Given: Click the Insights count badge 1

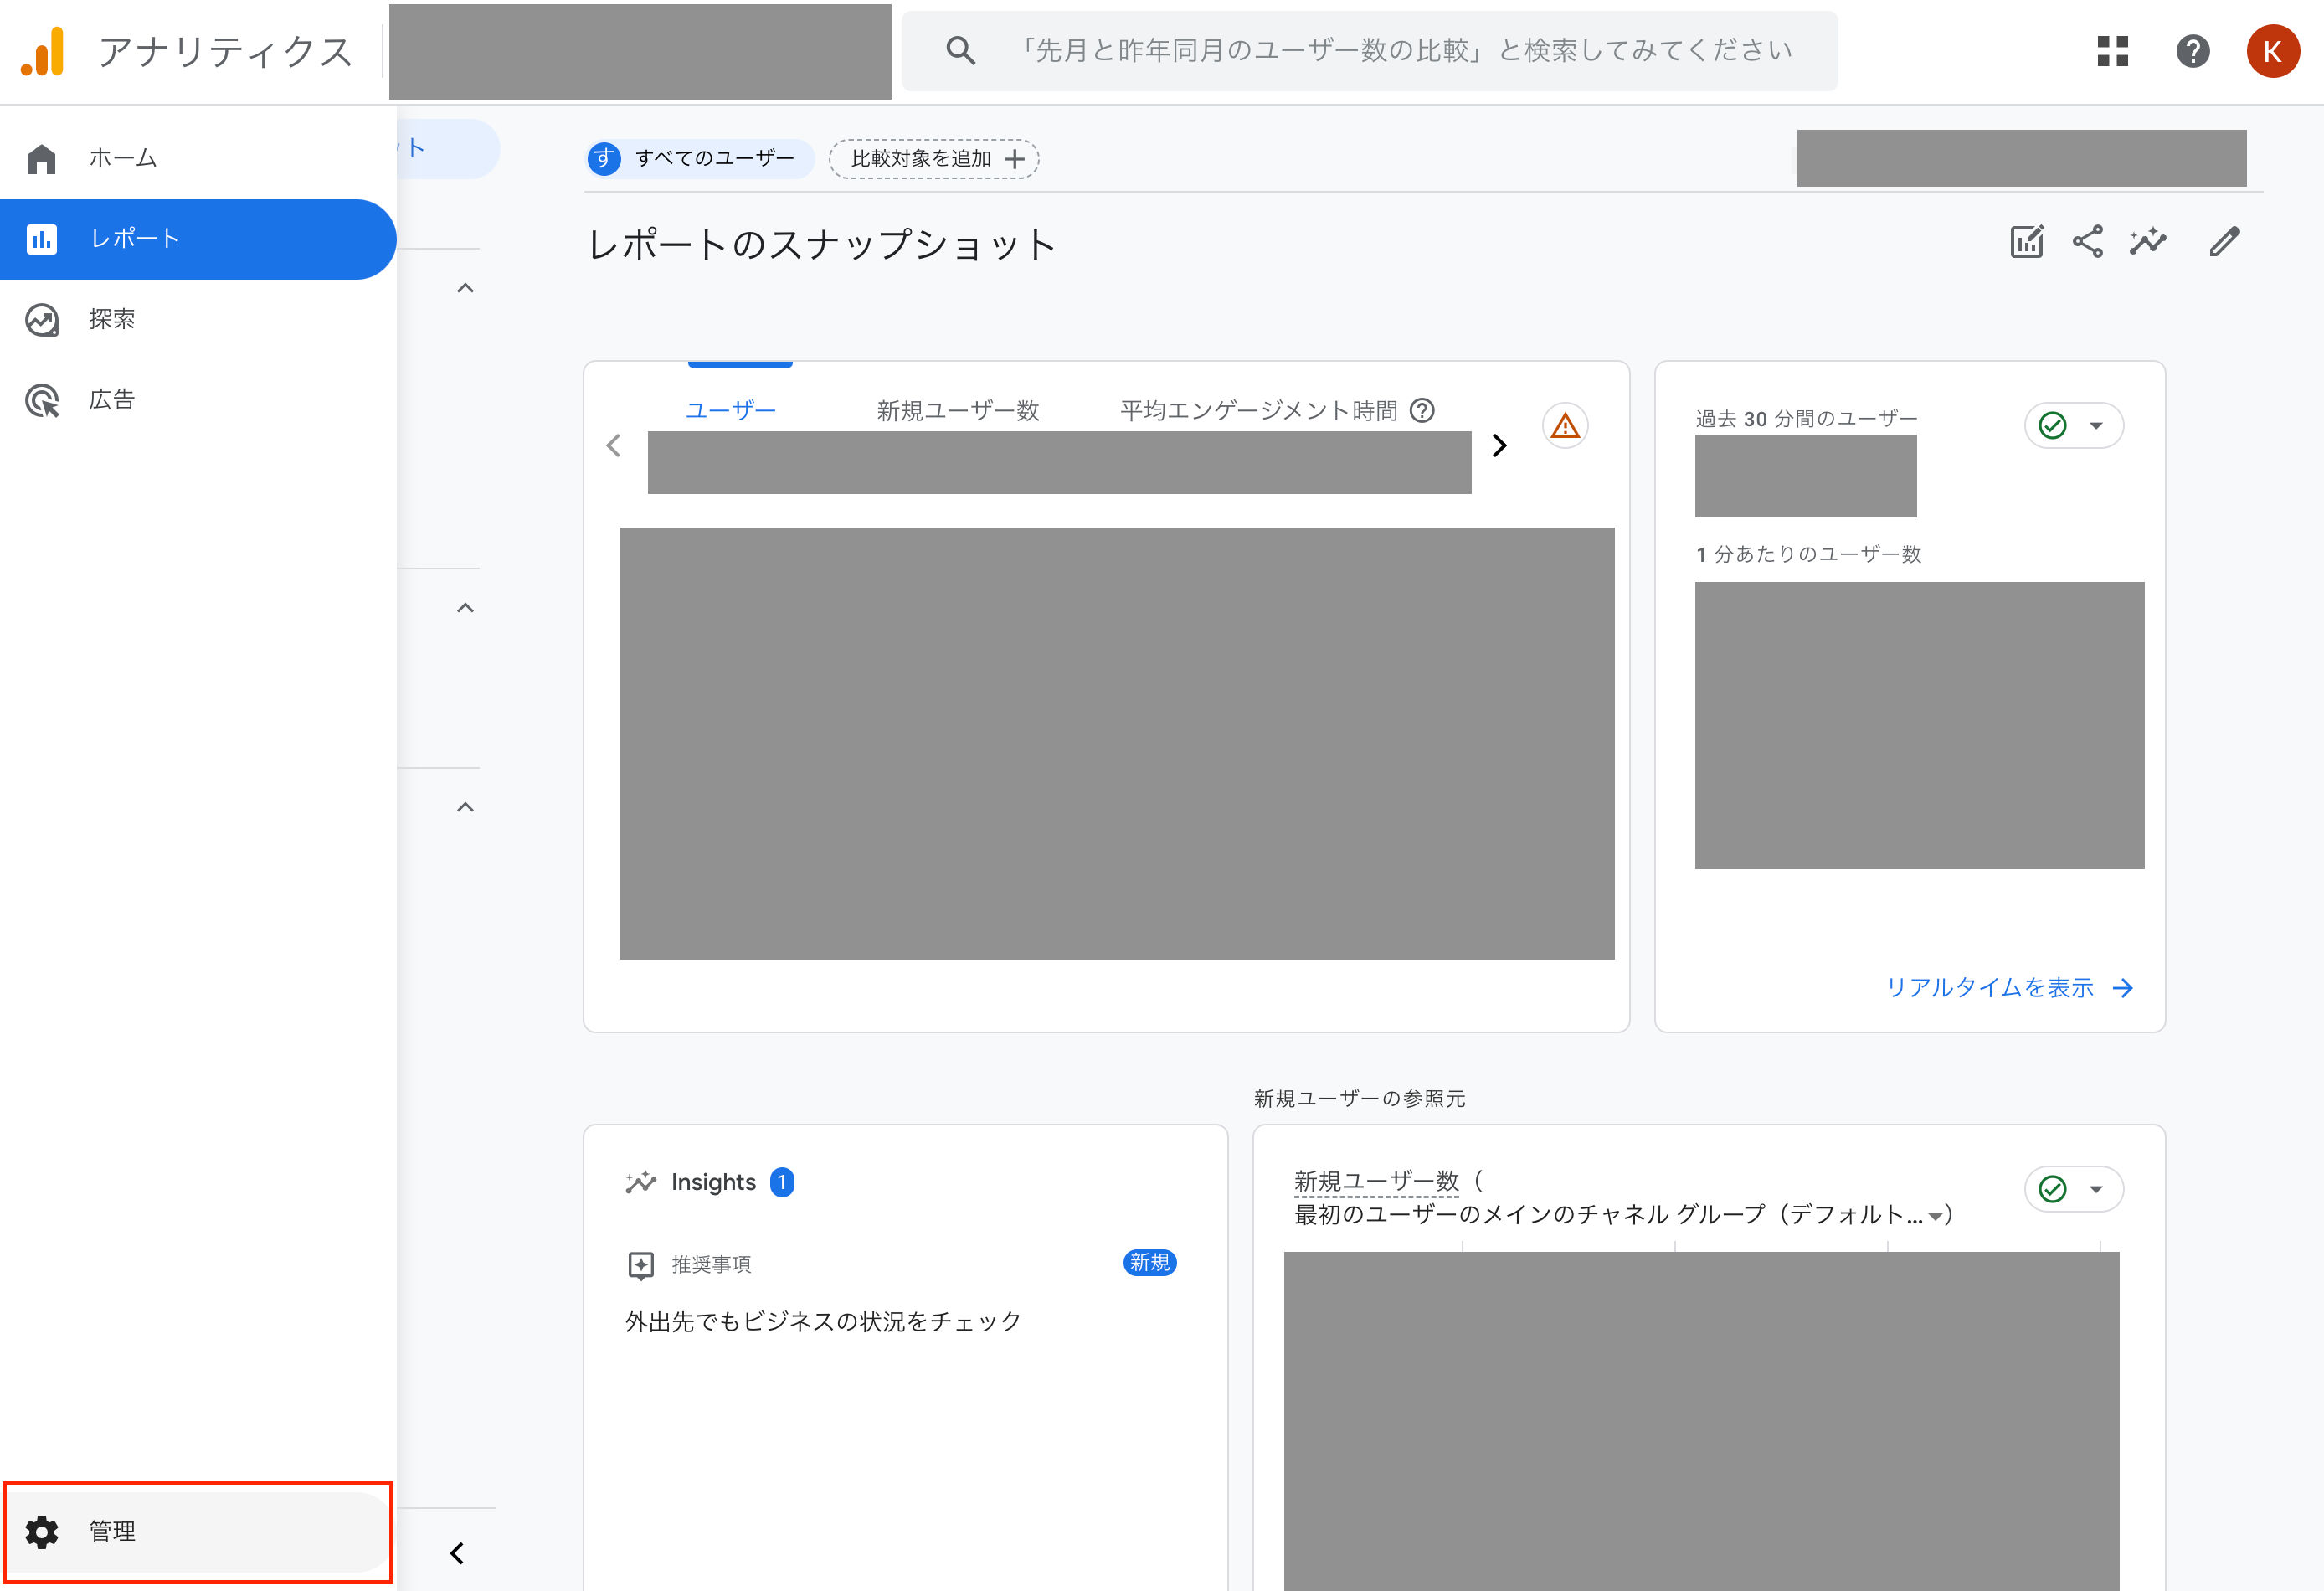Looking at the screenshot, I should tap(782, 1182).
